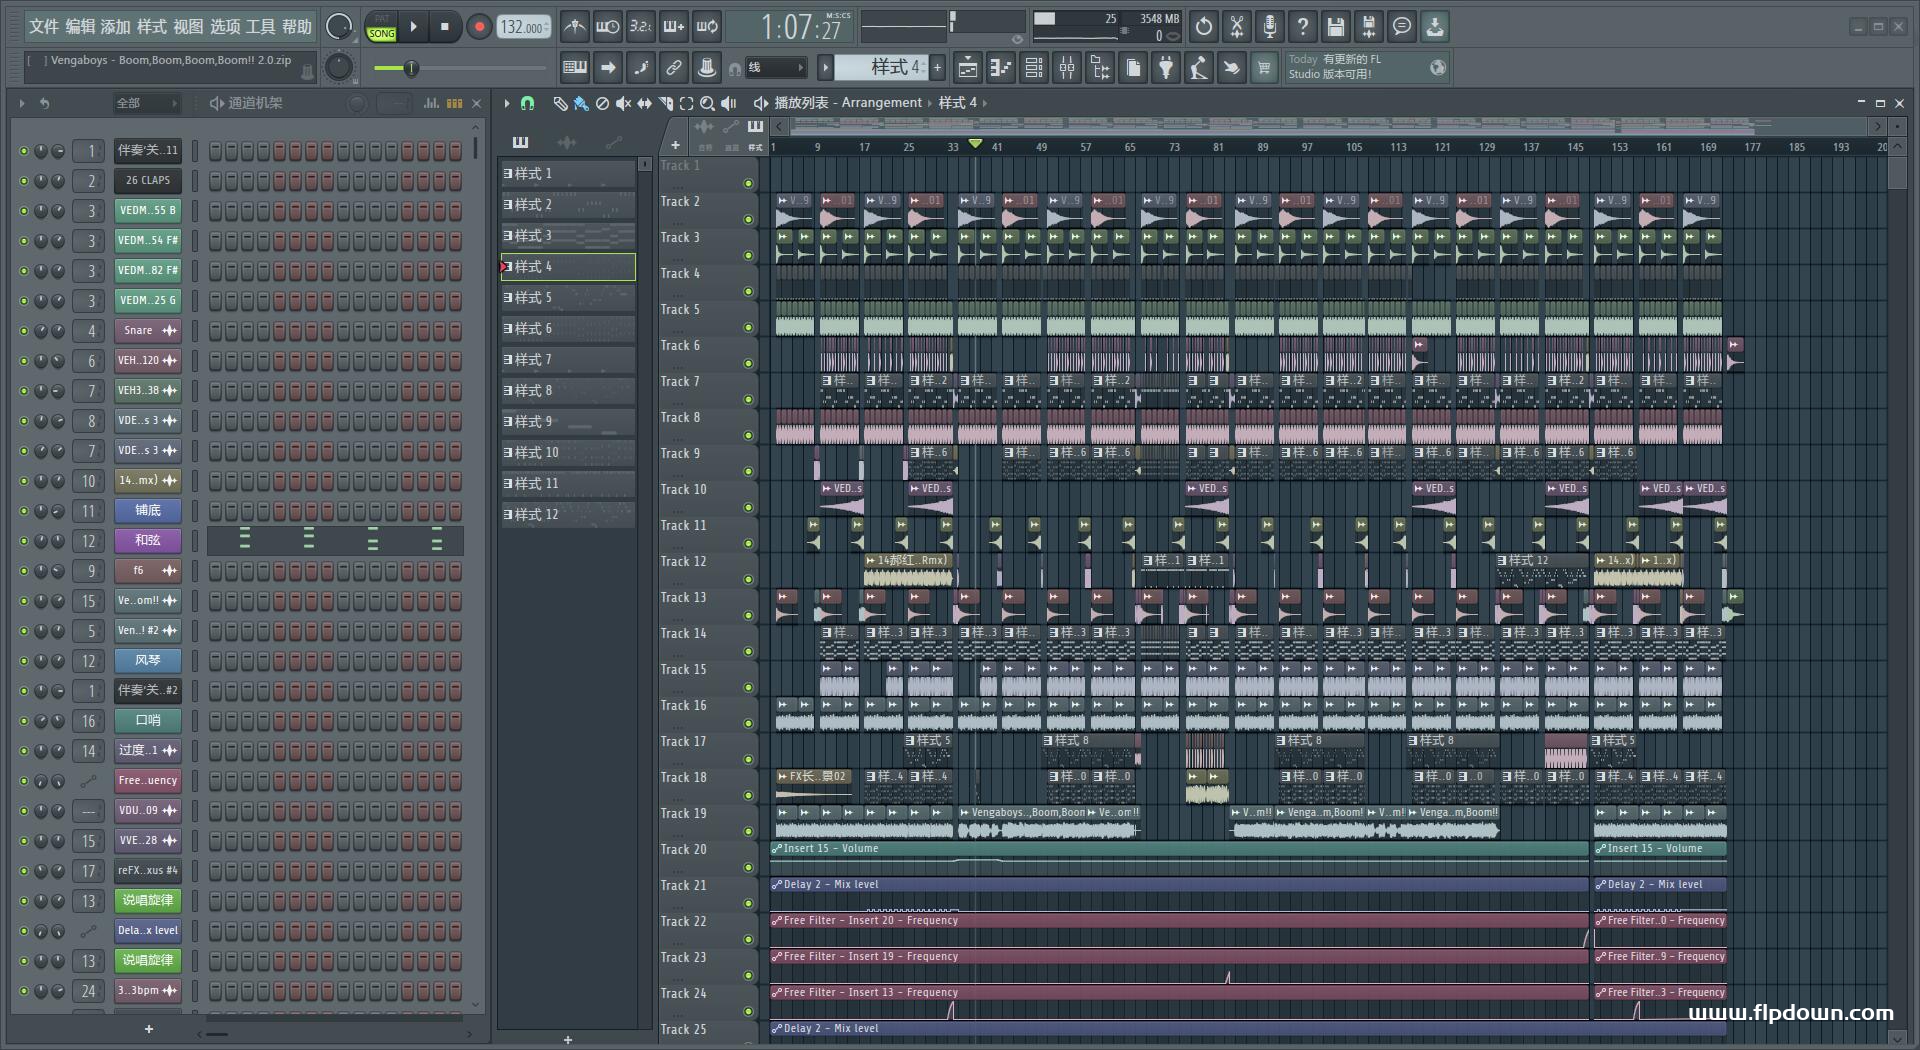
Task: Toggle the metronome icon
Action: pyautogui.click(x=574, y=27)
